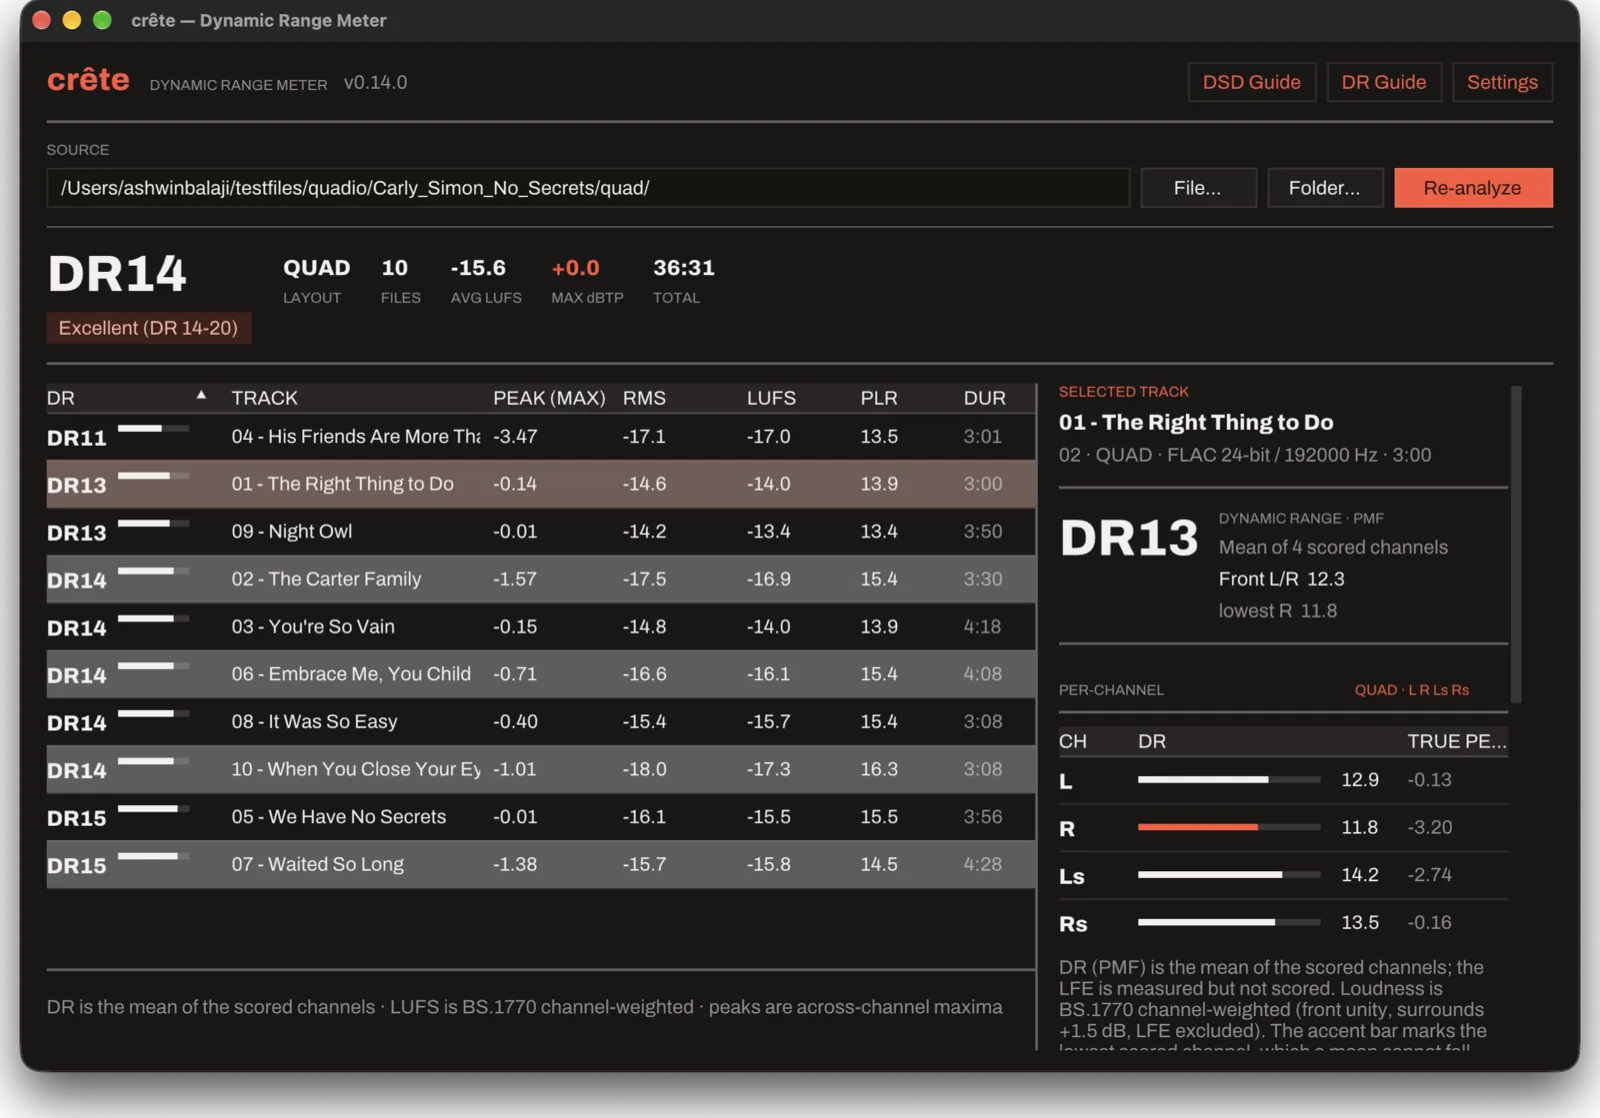Click the File... button
Viewport: 1600px width, 1118px height.
click(1198, 188)
